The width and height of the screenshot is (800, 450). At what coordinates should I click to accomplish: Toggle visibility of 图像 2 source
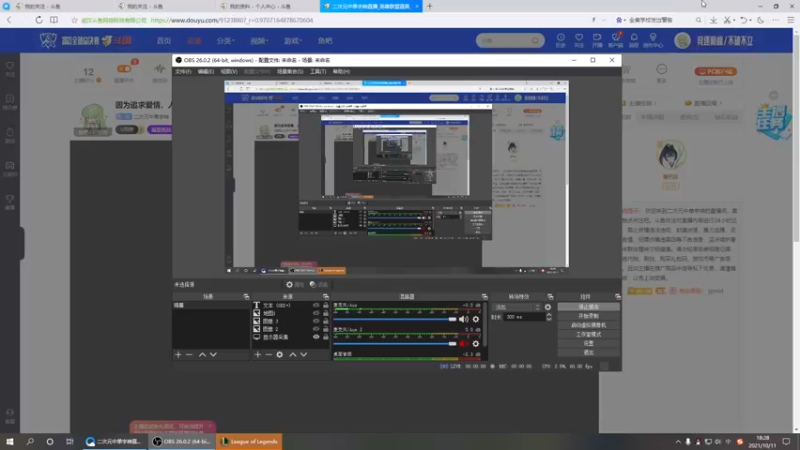[x=316, y=329]
